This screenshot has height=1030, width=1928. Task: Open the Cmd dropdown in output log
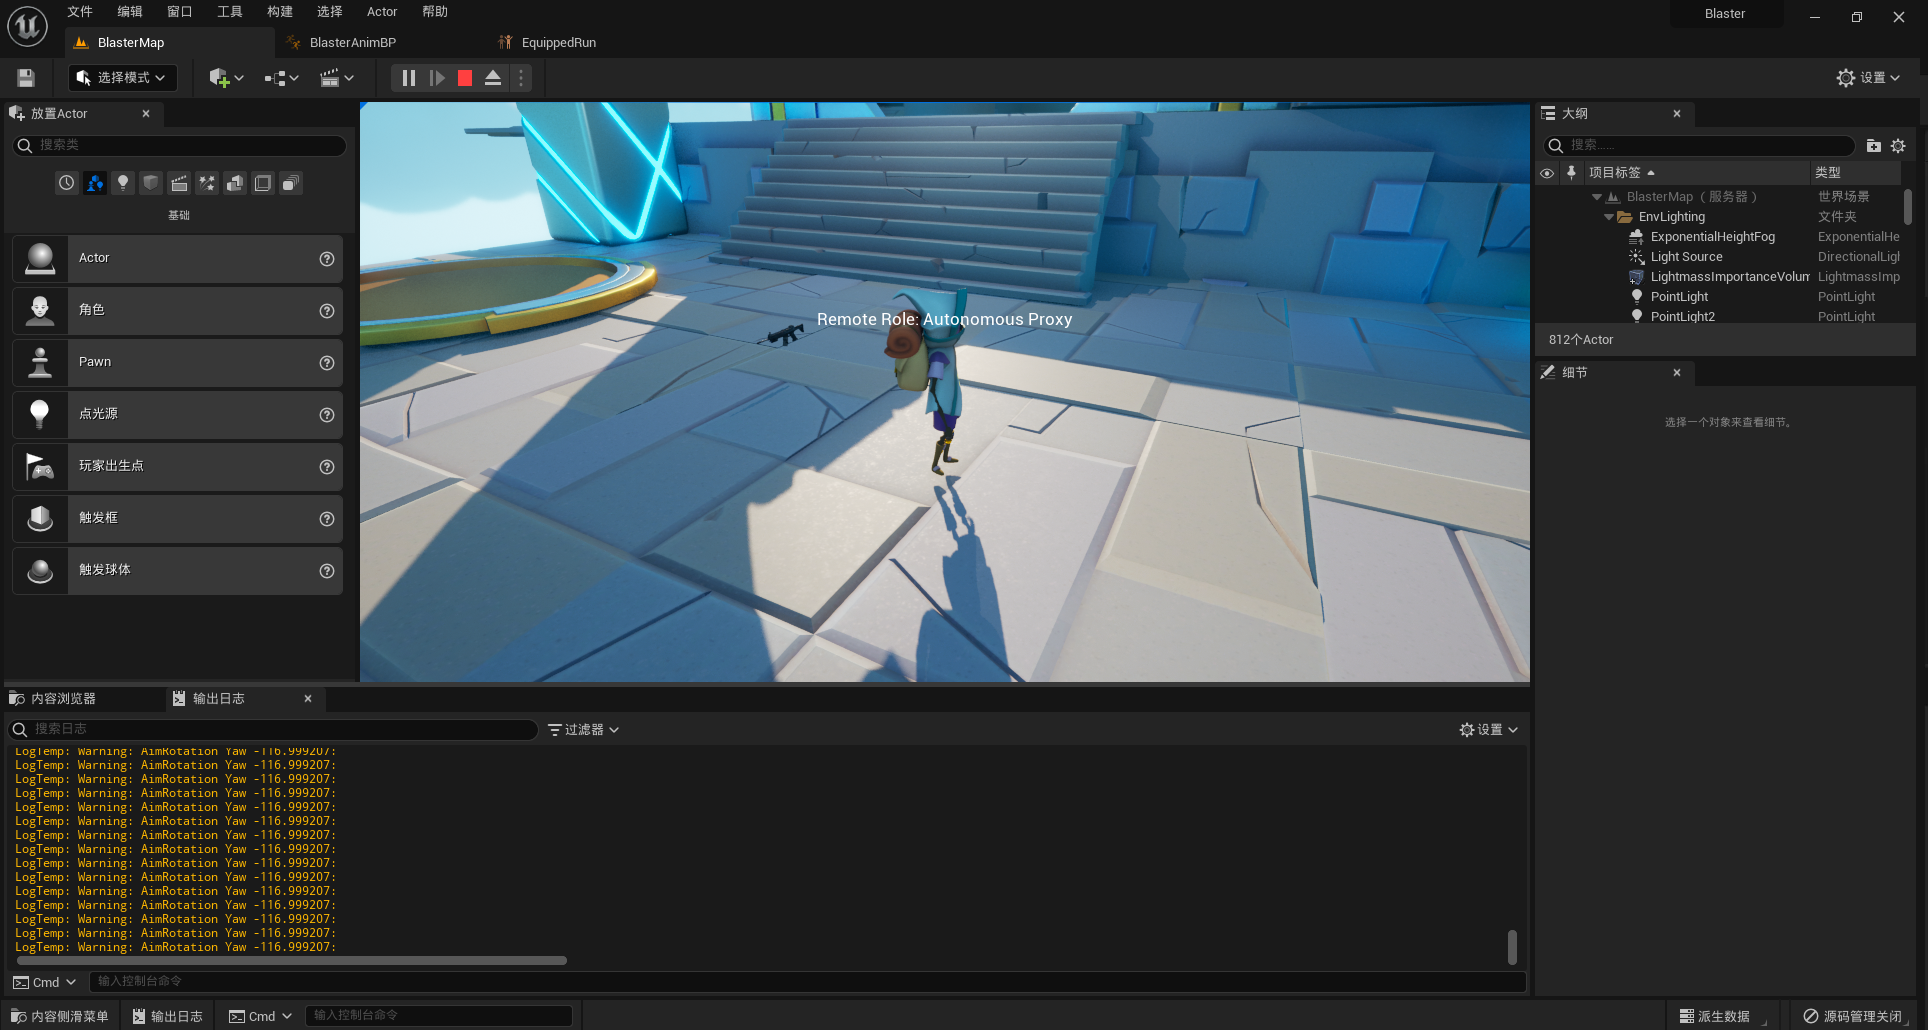(x=45, y=982)
